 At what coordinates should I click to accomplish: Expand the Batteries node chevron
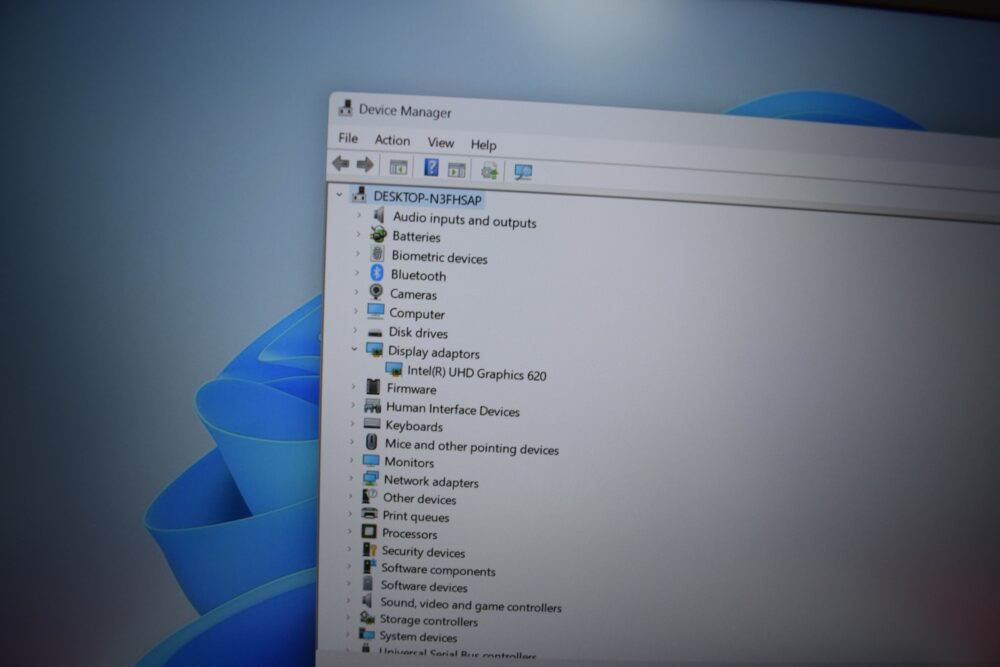[x=358, y=234]
